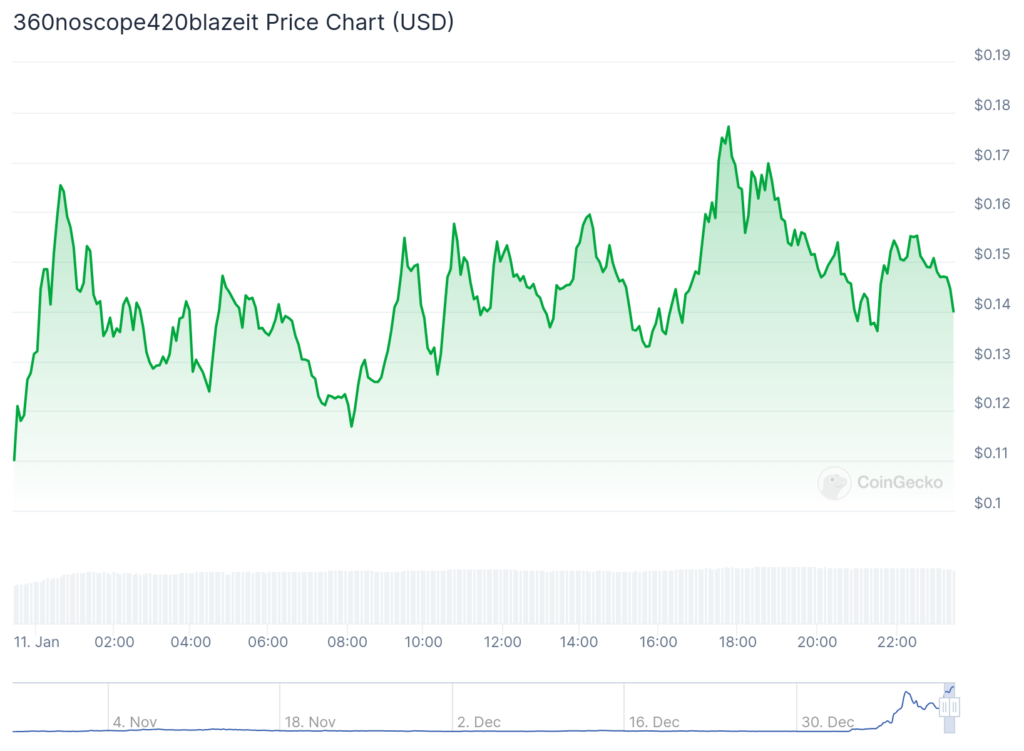Screen dimensions: 1024x751
Task: Click the $0.14 price axis label
Action: (x=992, y=304)
